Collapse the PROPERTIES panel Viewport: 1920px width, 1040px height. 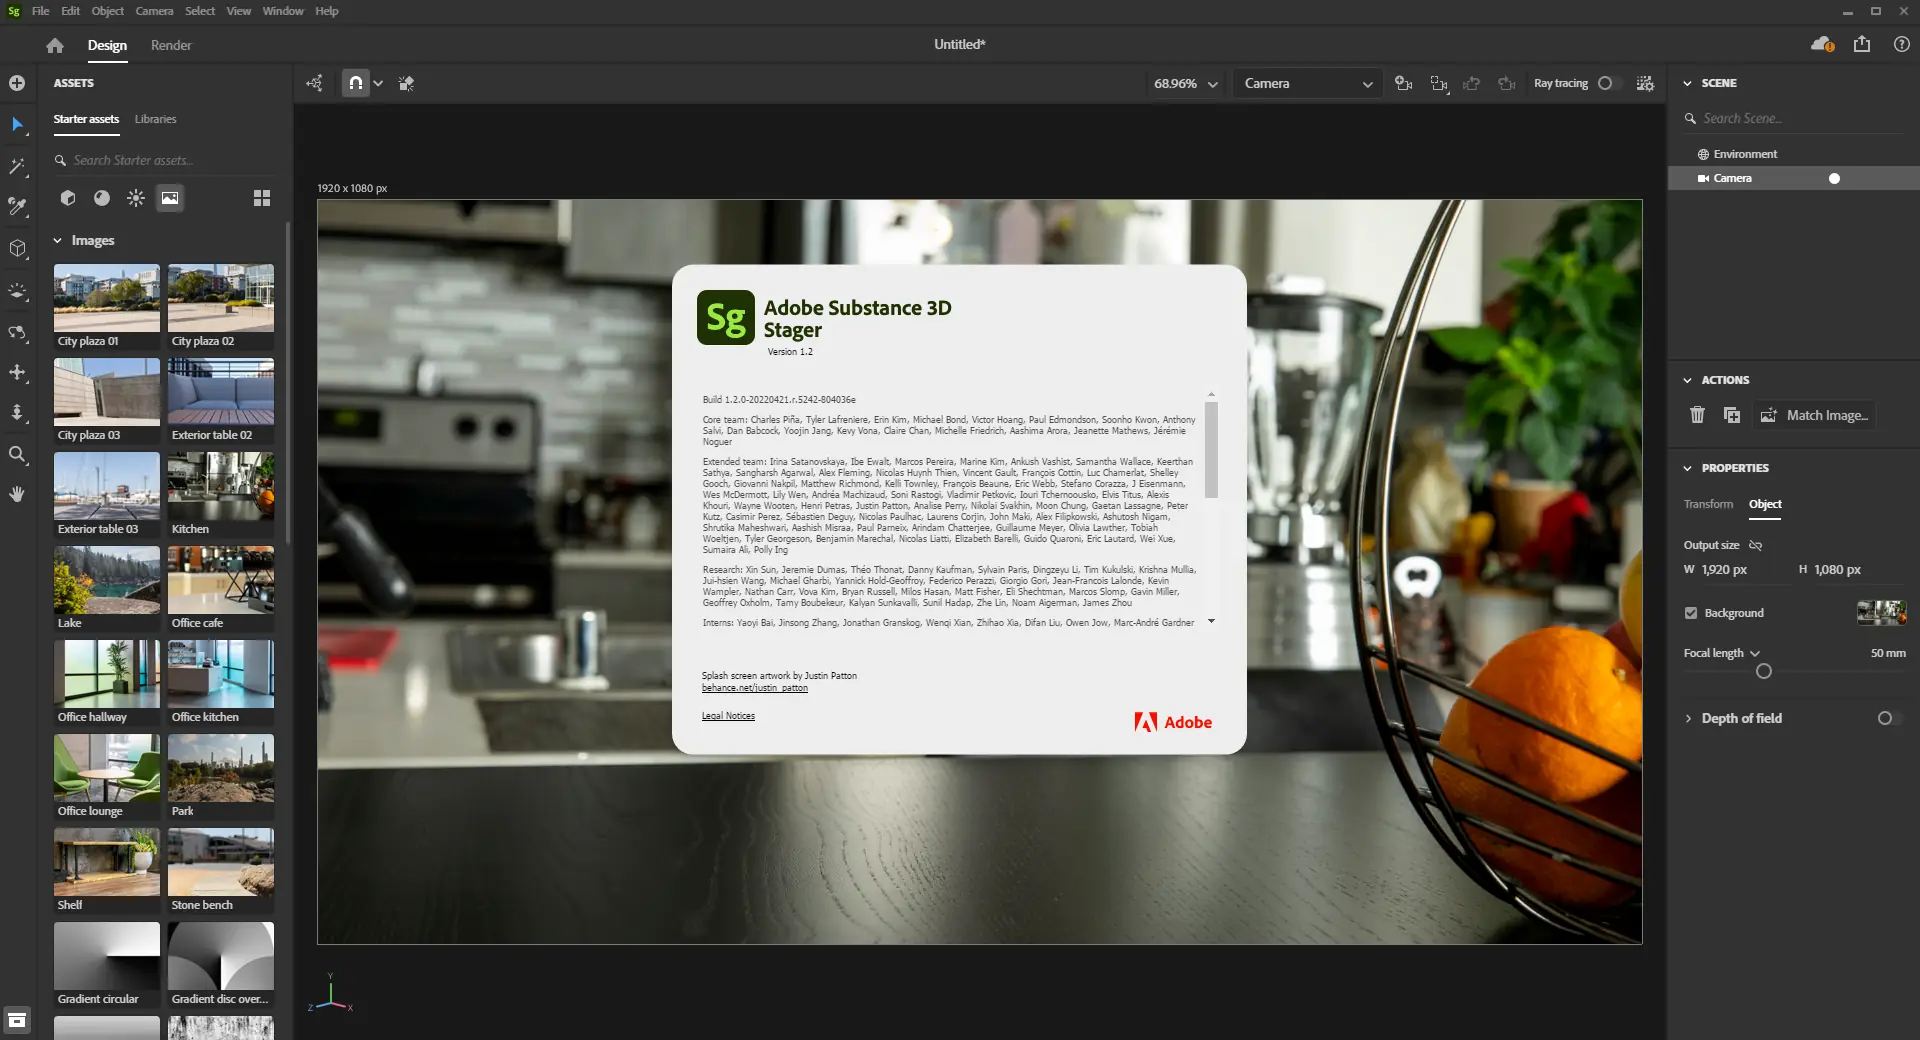tap(1687, 468)
